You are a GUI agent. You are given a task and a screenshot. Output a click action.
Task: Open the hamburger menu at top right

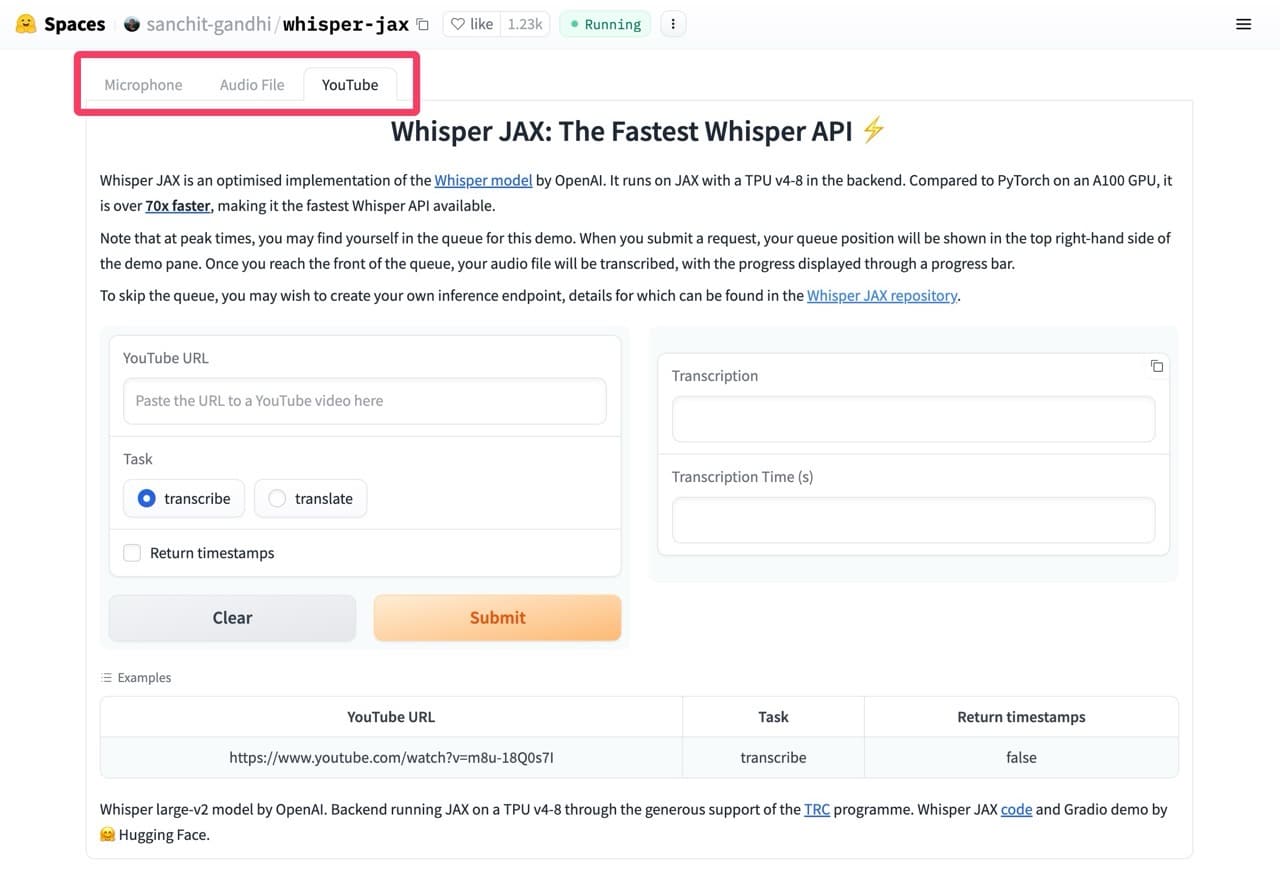pos(1243,24)
